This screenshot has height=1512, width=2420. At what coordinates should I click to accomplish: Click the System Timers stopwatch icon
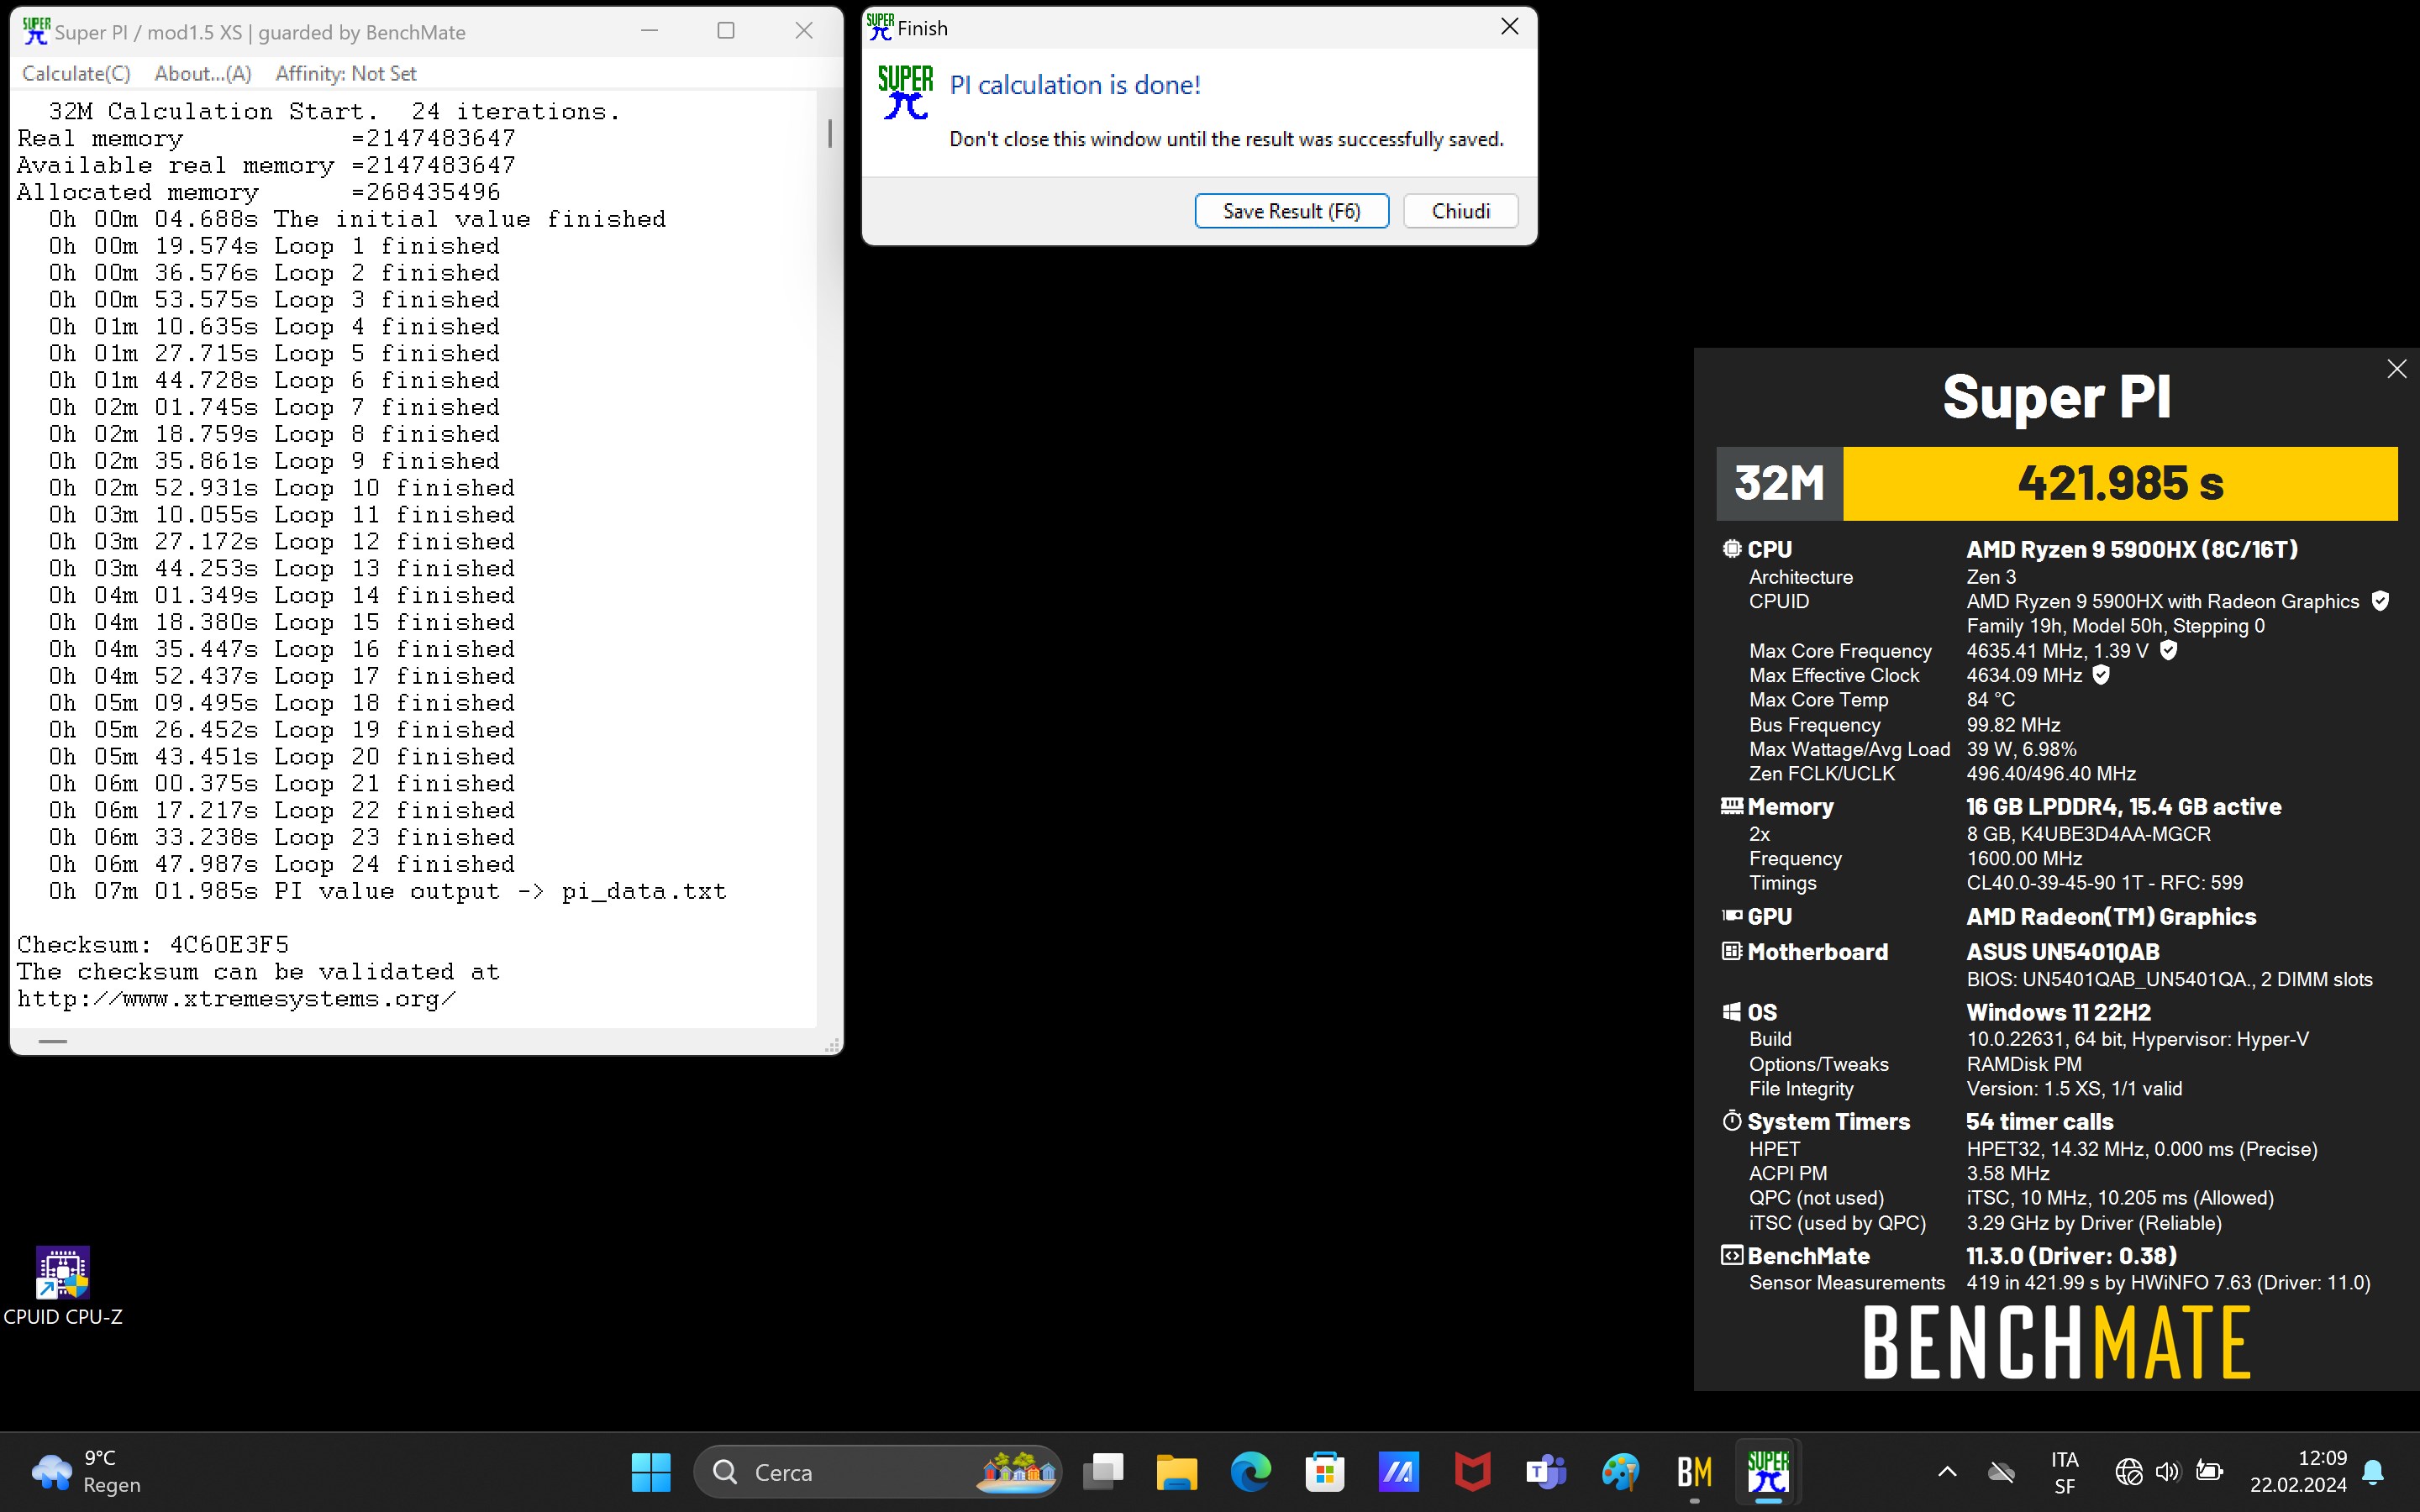point(1731,1120)
